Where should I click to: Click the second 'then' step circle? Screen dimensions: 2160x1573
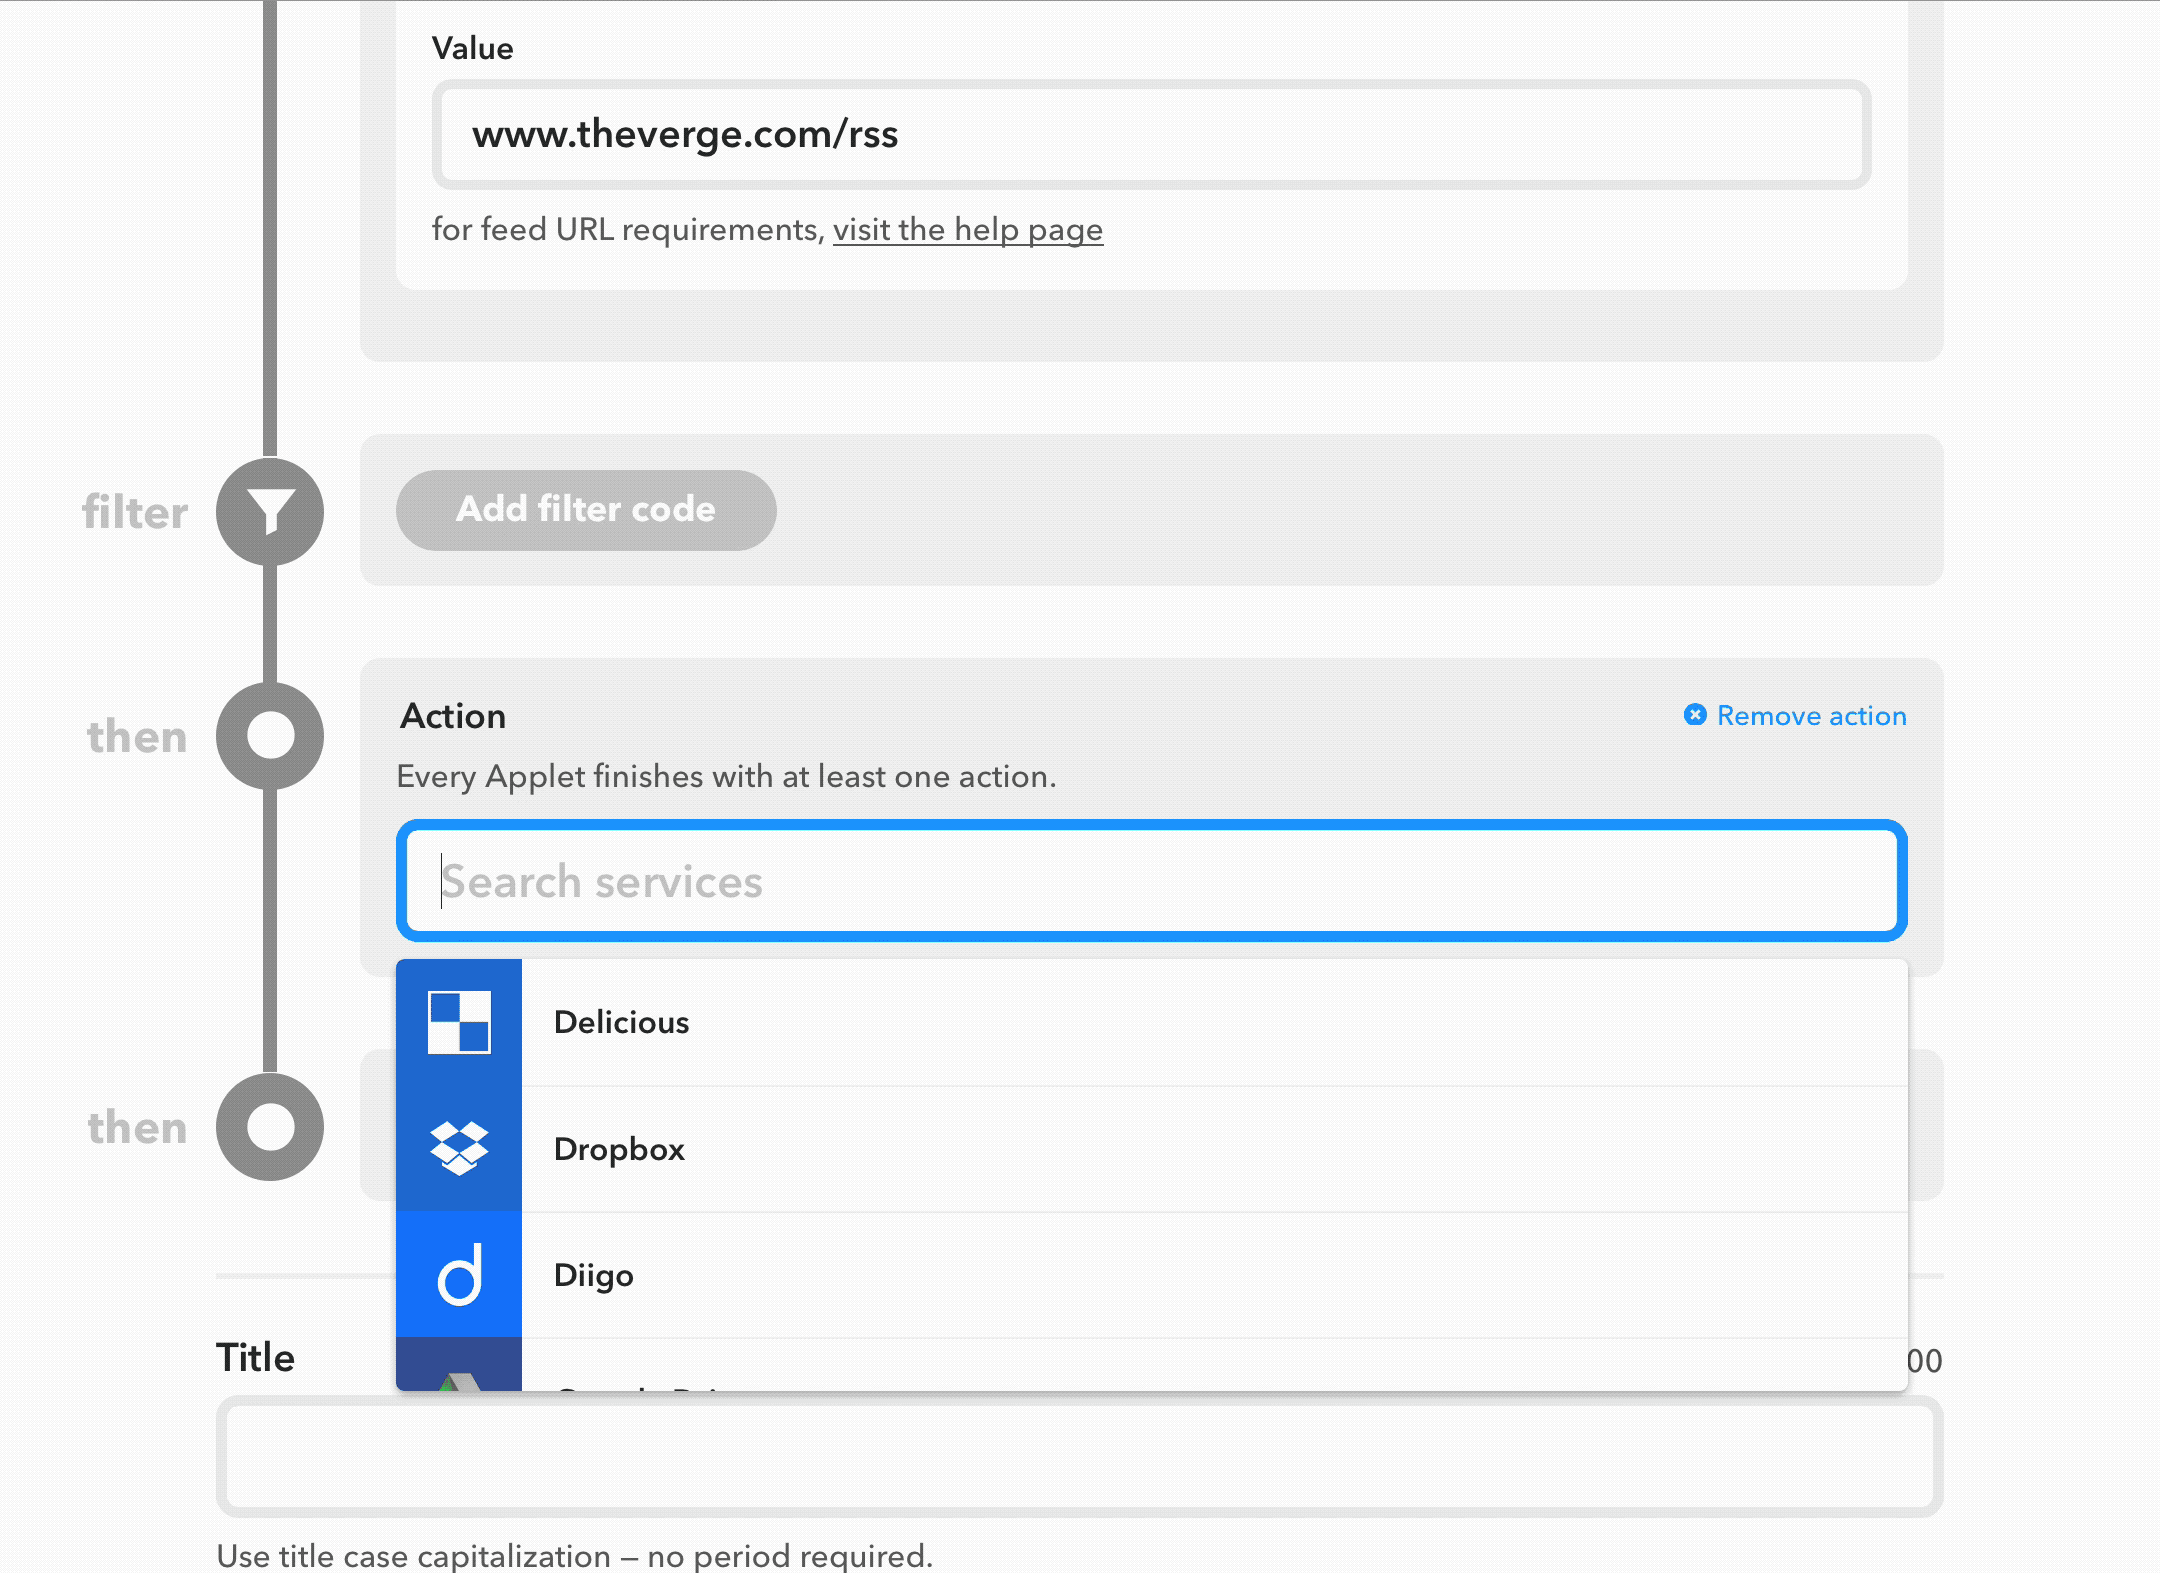pos(270,1127)
